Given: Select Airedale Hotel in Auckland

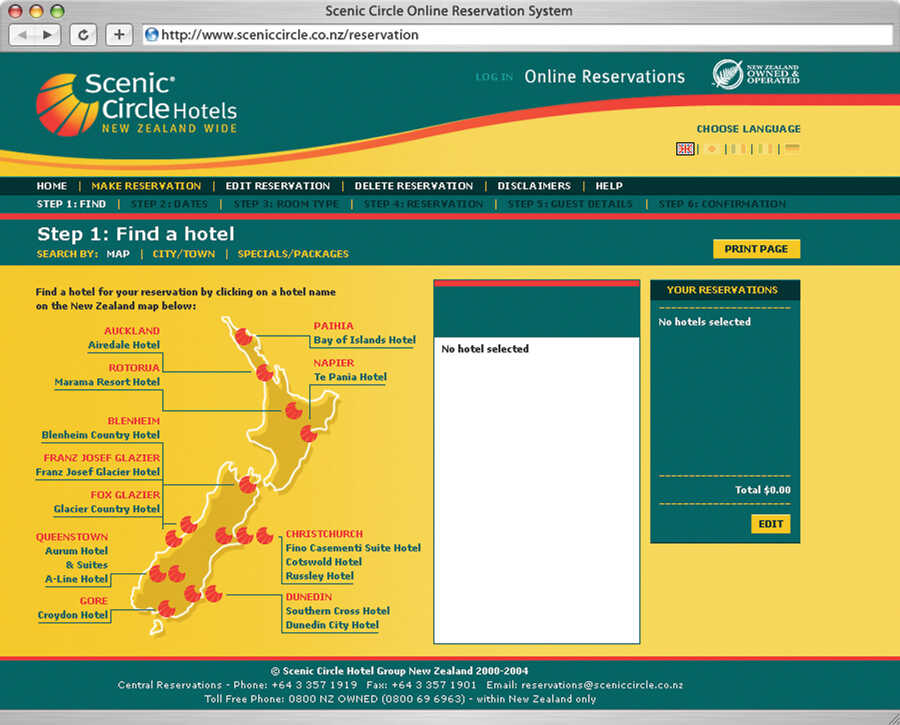Looking at the screenshot, I should point(124,345).
